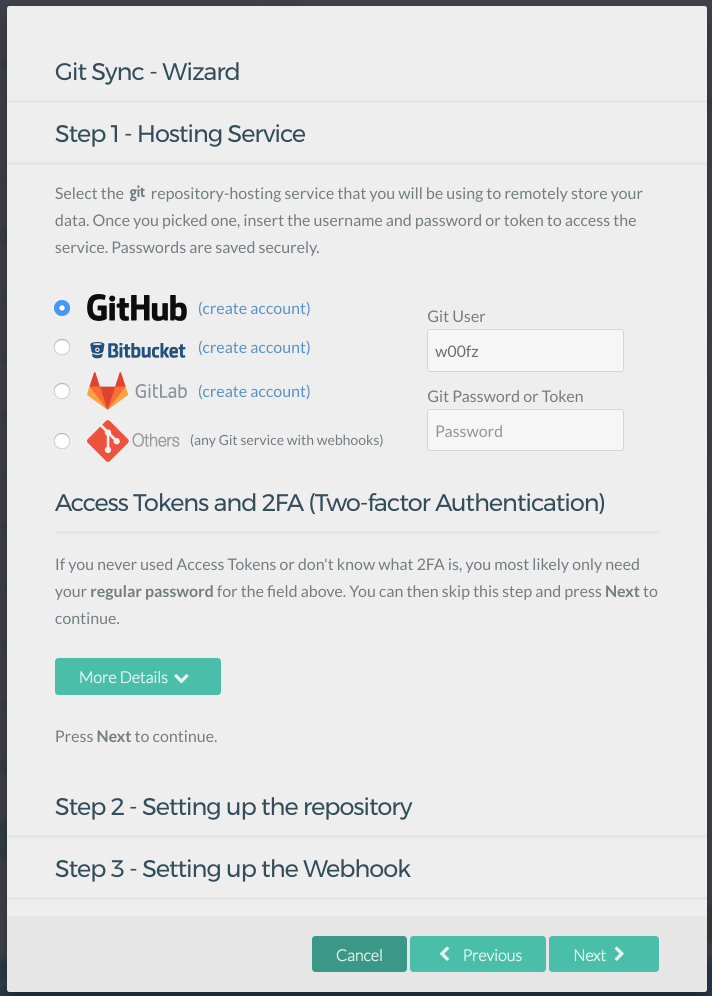Screen dimensions: 712x996
Task: Click the small git logo in the description
Action: [x=137, y=192]
